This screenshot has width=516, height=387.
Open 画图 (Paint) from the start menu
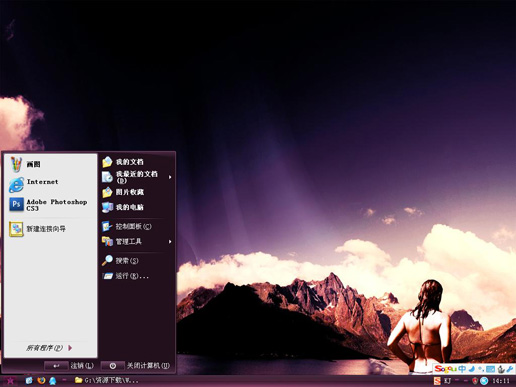[51, 164]
